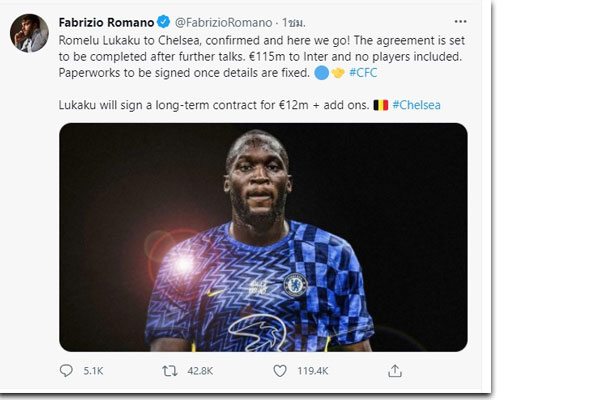Click the handshake emoji in tweet
The width and height of the screenshot is (600, 400).
point(338,73)
